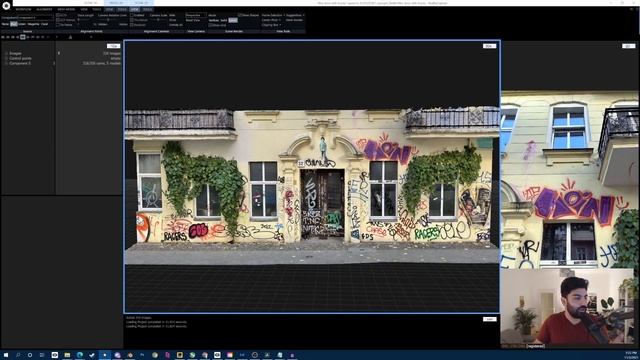Select the leftmost layout preset icon in layout bar
The image size is (640, 360).
point(3,37)
